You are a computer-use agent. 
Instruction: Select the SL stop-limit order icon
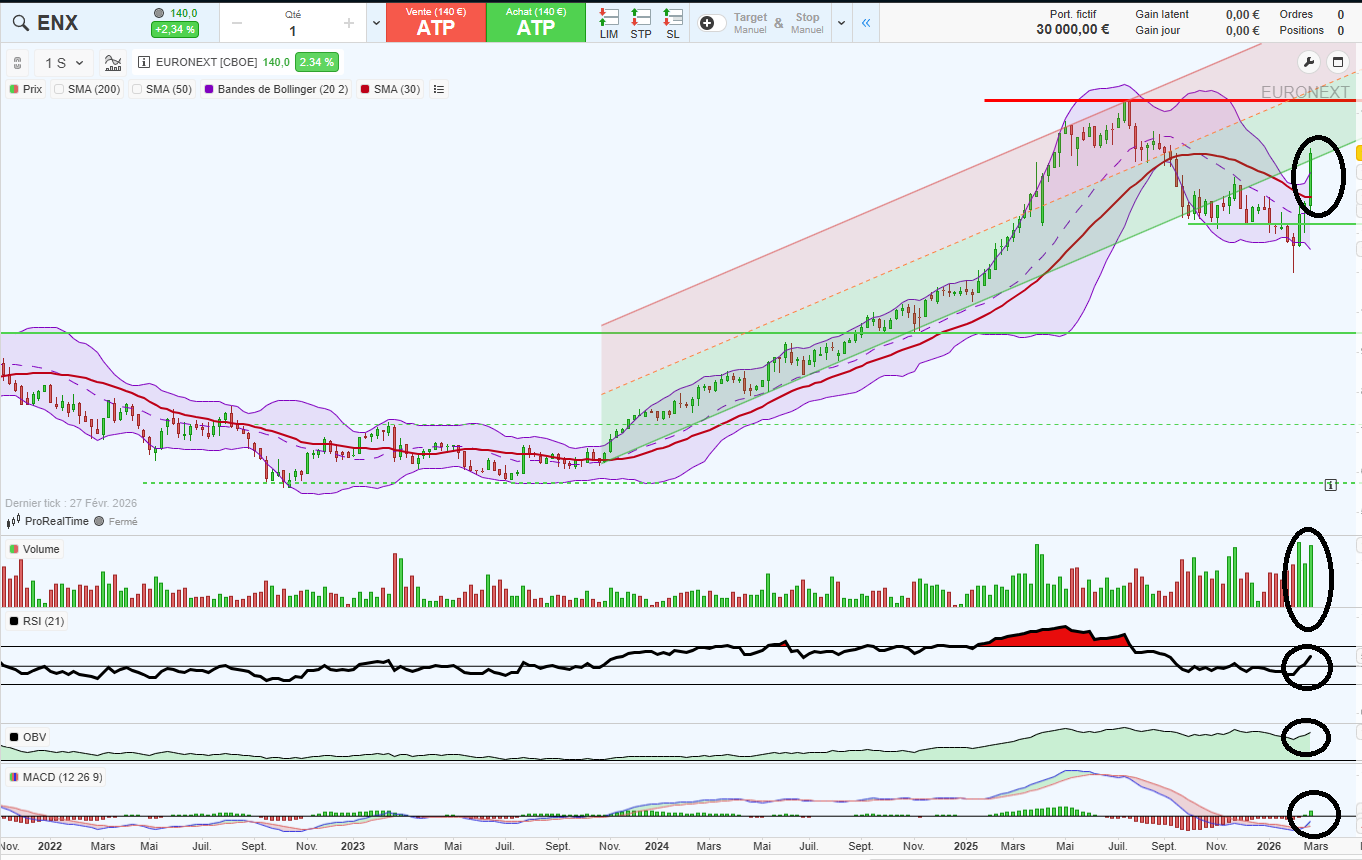pos(673,22)
